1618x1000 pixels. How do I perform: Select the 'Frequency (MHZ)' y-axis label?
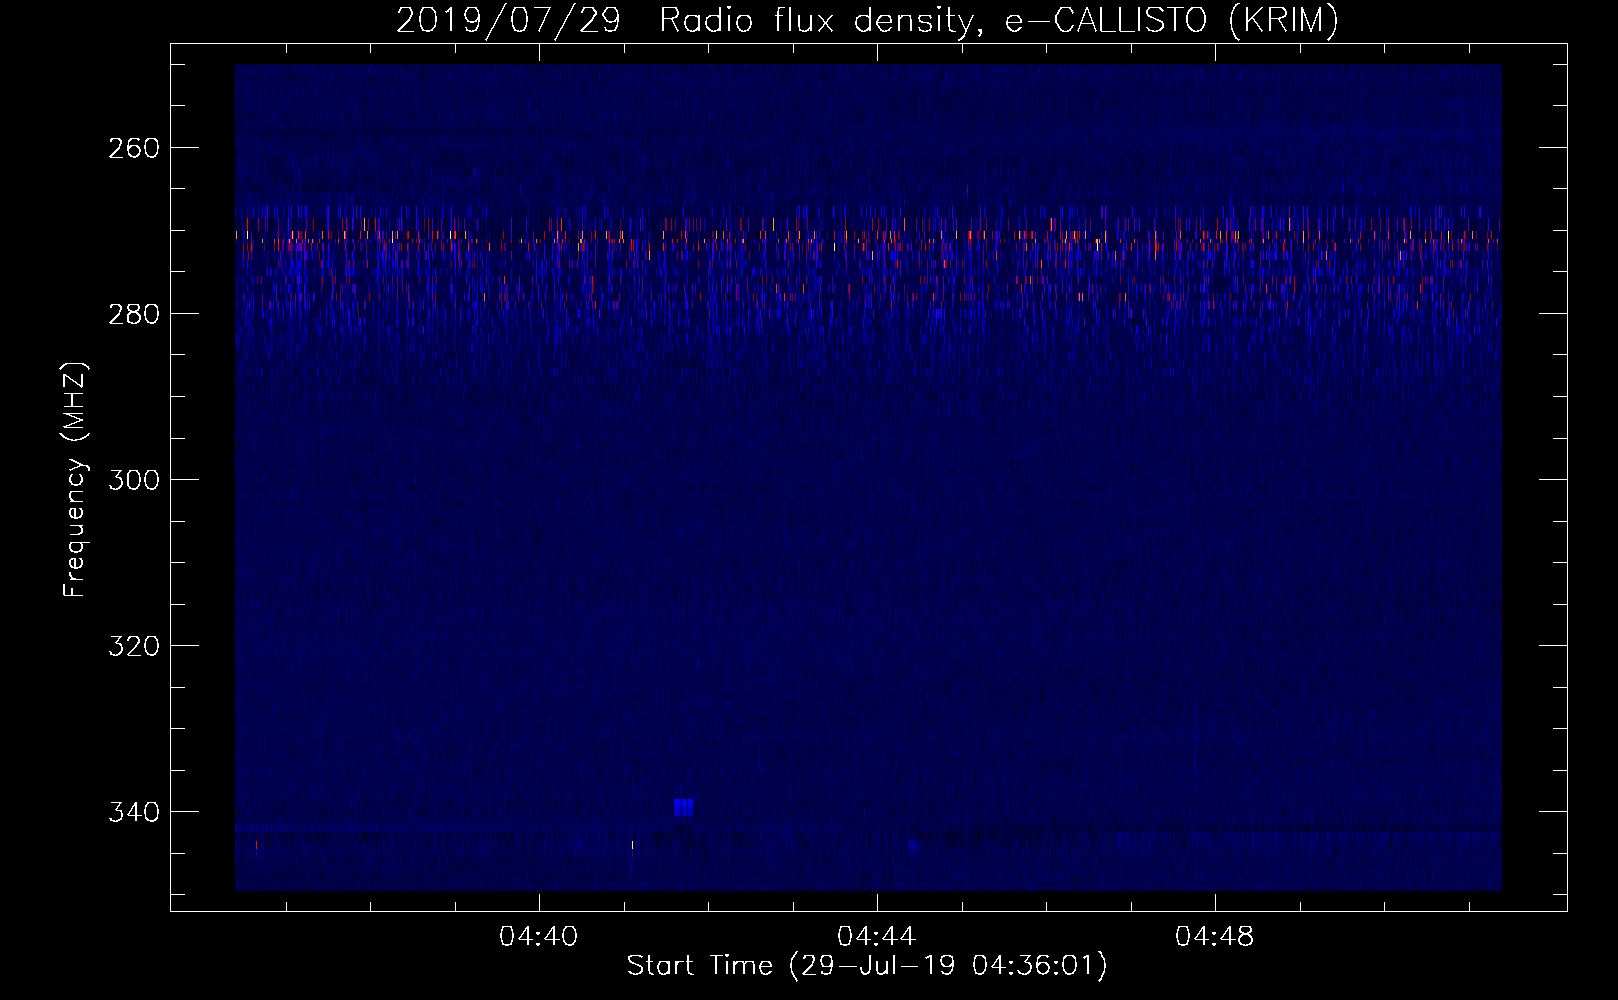[x=75, y=479]
